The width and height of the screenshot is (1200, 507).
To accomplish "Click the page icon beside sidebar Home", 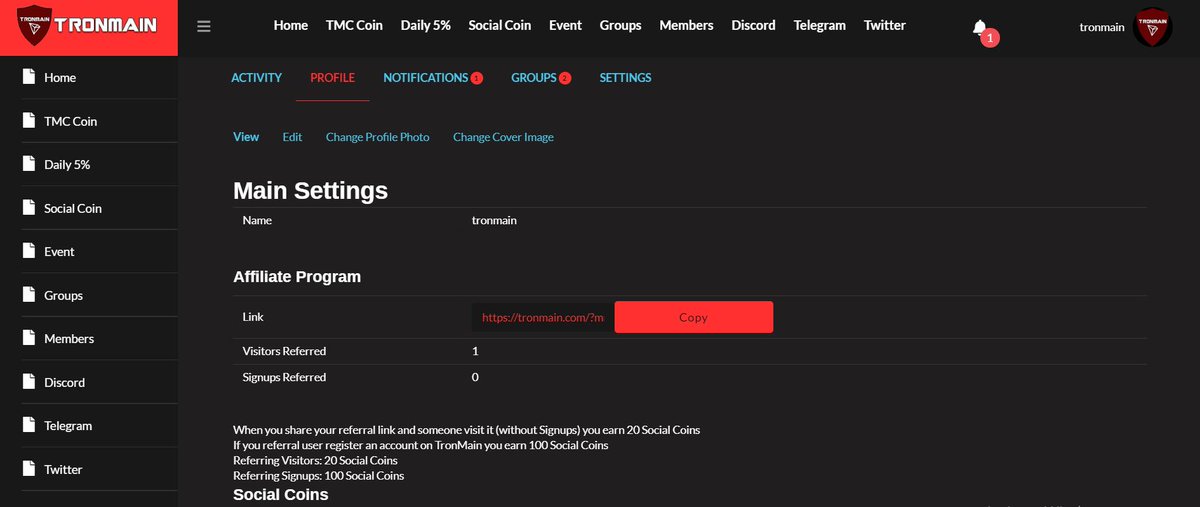I will [29, 77].
